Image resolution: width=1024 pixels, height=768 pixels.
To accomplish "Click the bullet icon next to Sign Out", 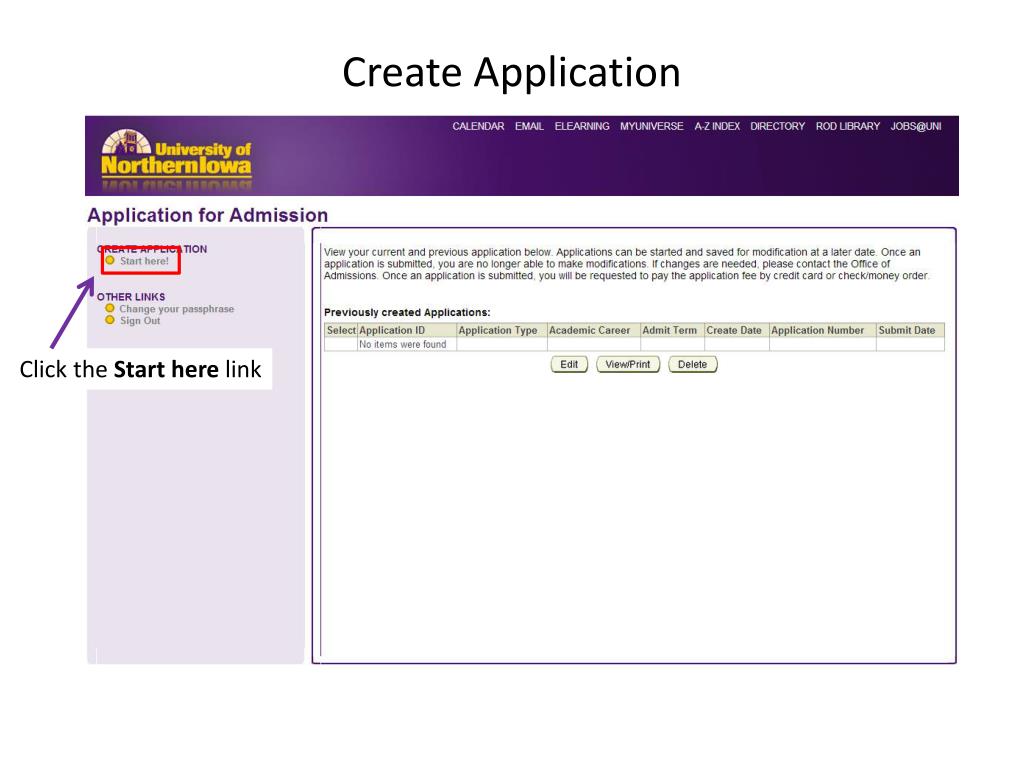I will [110, 320].
